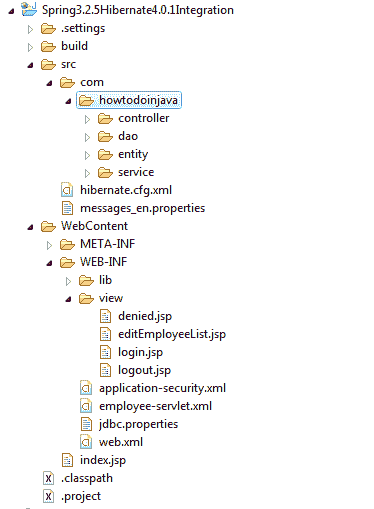Click the logout.jsp file icon
374x509 pixels.
click(x=105, y=370)
